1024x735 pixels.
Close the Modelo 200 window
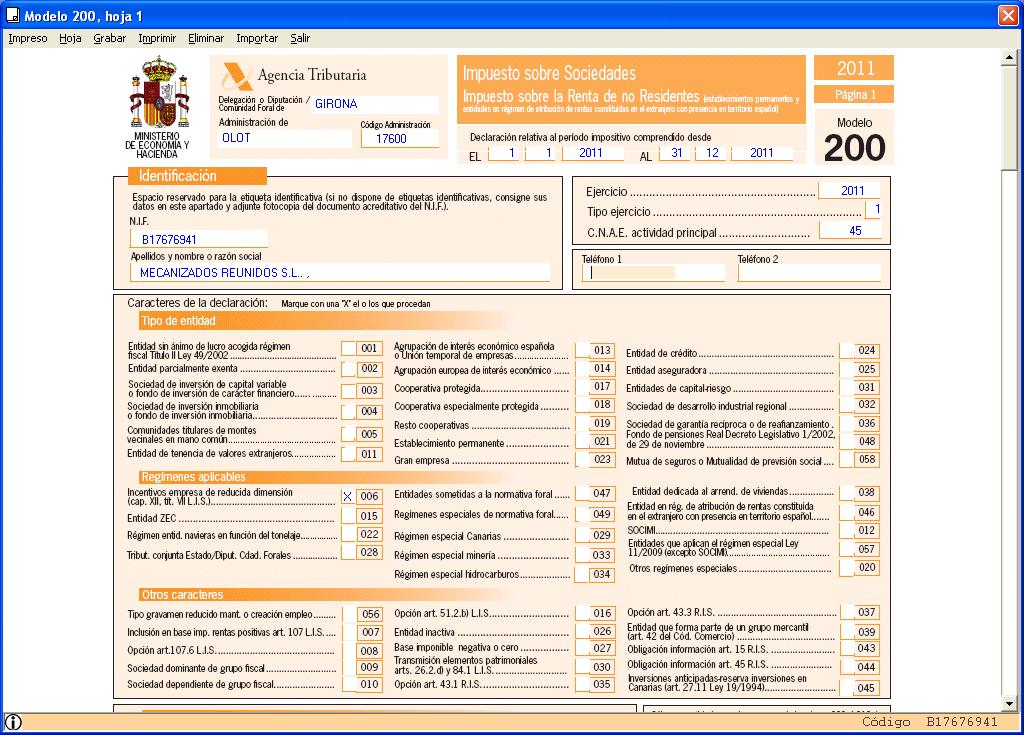pos(1007,16)
